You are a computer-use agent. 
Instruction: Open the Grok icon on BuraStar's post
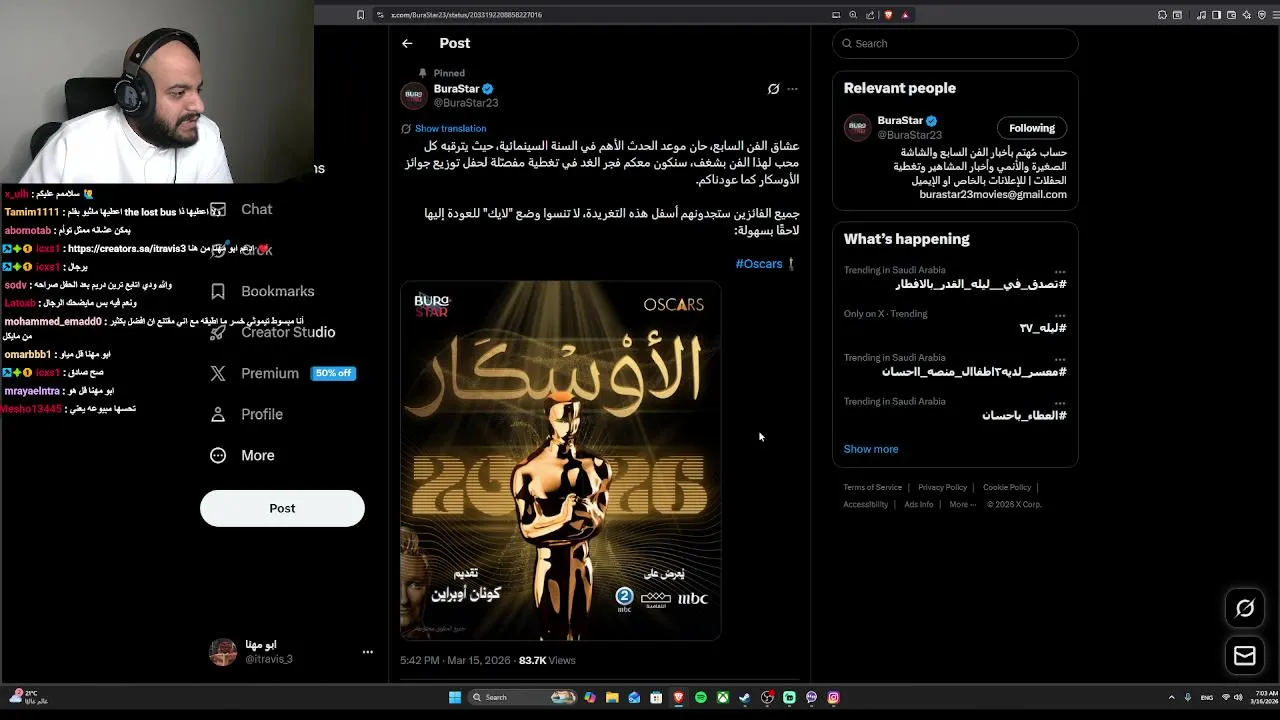click(773, 89)
